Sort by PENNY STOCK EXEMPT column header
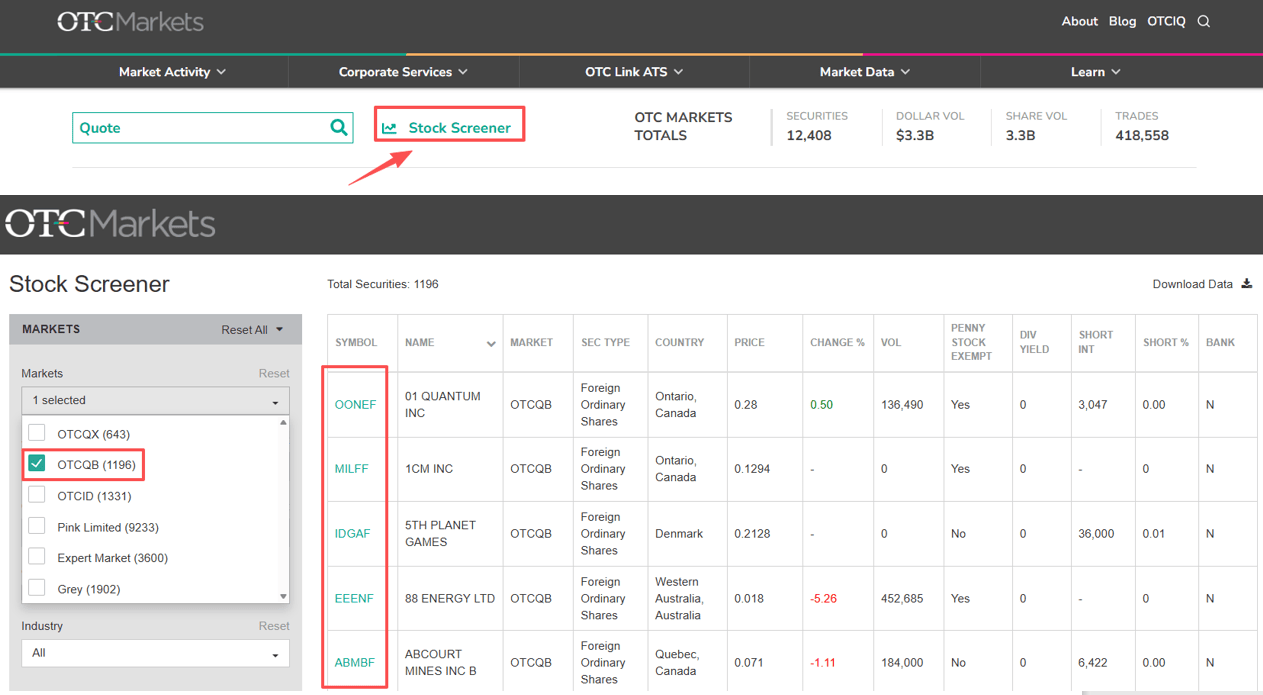1263x695 pixels. click(x=972, y=342)
